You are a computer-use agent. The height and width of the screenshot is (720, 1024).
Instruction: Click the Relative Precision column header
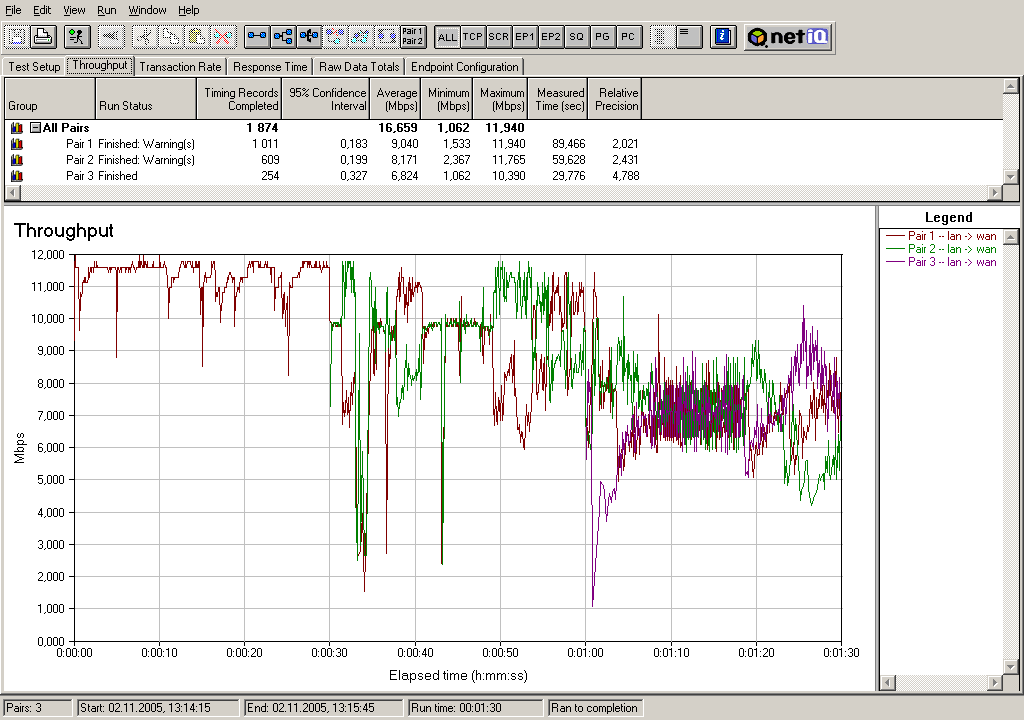615,99
